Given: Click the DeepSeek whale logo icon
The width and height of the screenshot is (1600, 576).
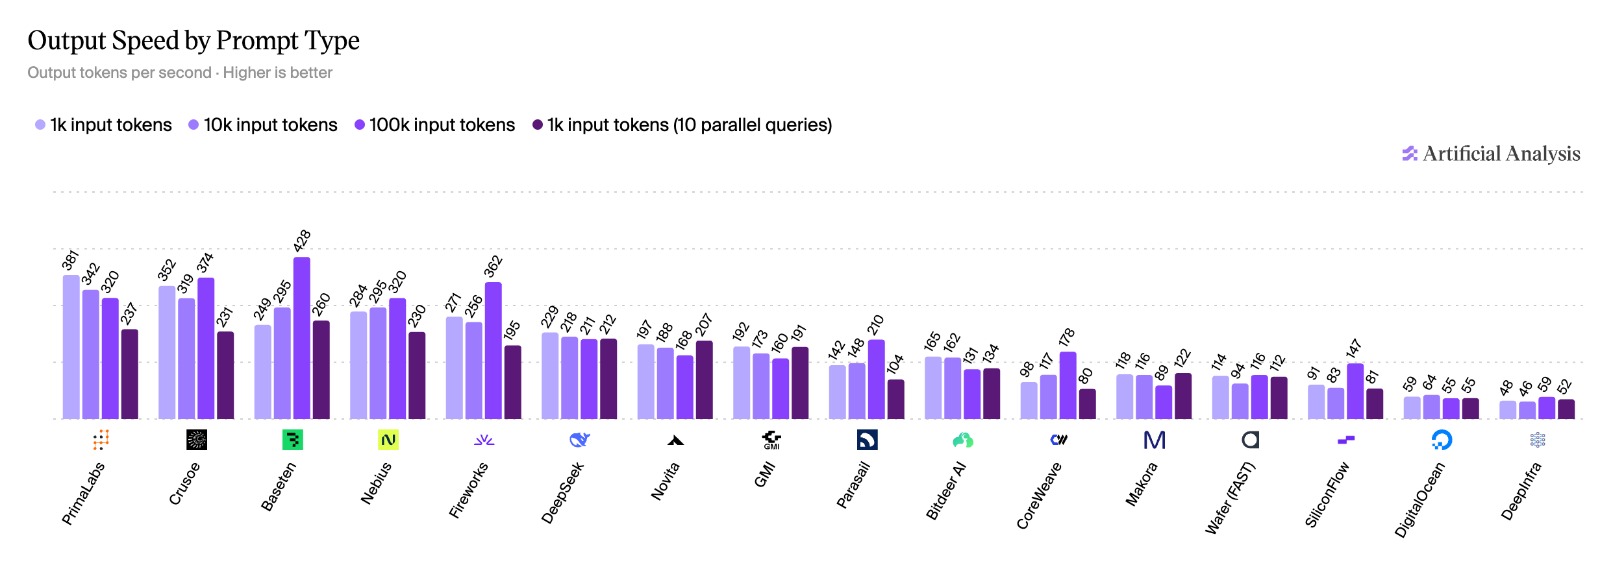Looking at the screenshot, I should pyautogui.click(x=580, y=439).
